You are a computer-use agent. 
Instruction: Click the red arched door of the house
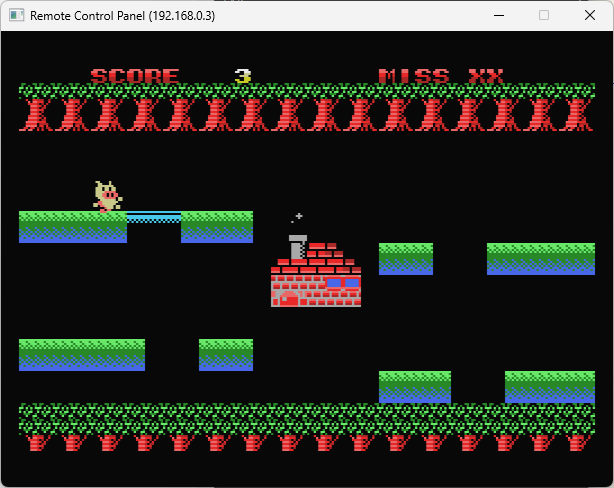[x=289, y=299]
